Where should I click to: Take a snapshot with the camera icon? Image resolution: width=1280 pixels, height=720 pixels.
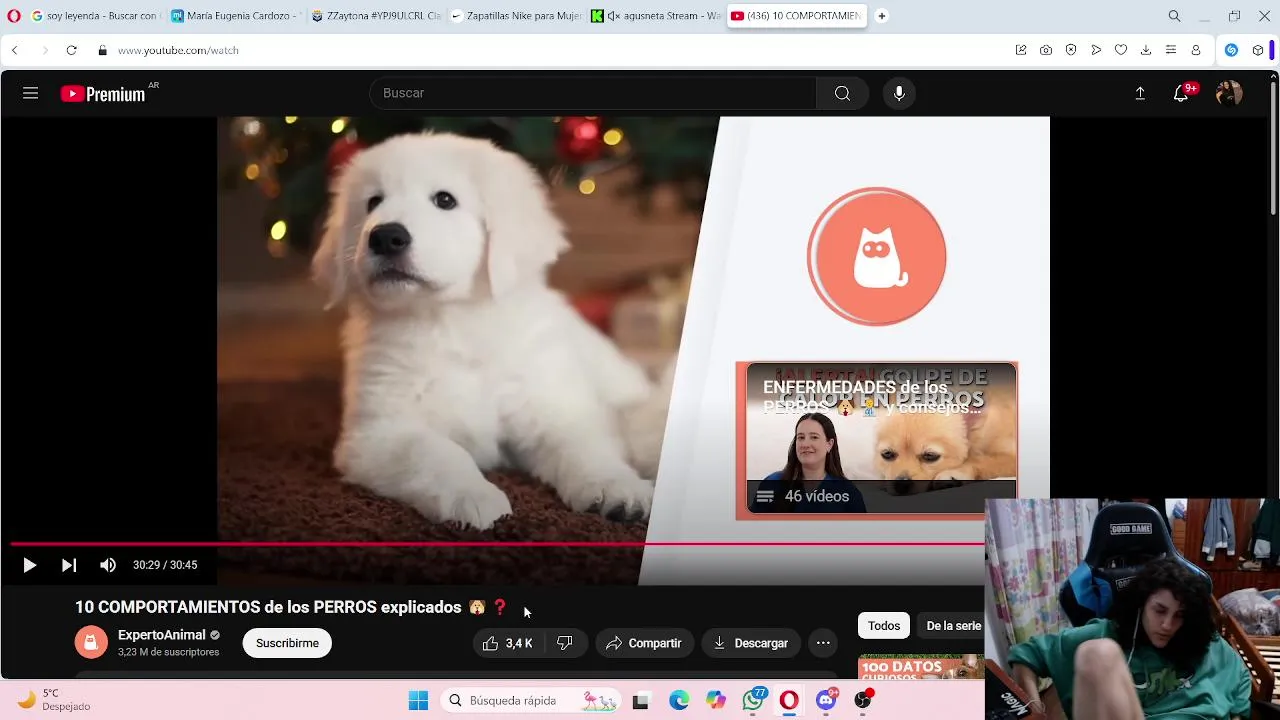point(1045,50)
